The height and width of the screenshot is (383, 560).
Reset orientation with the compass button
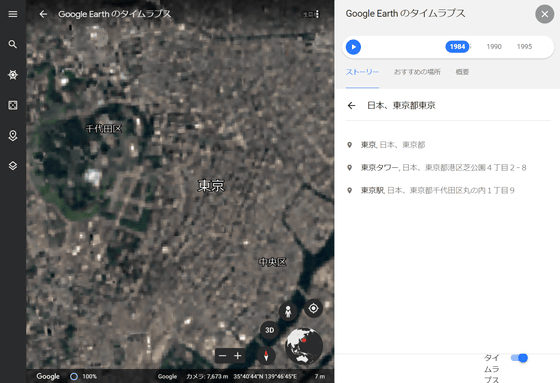266,355
